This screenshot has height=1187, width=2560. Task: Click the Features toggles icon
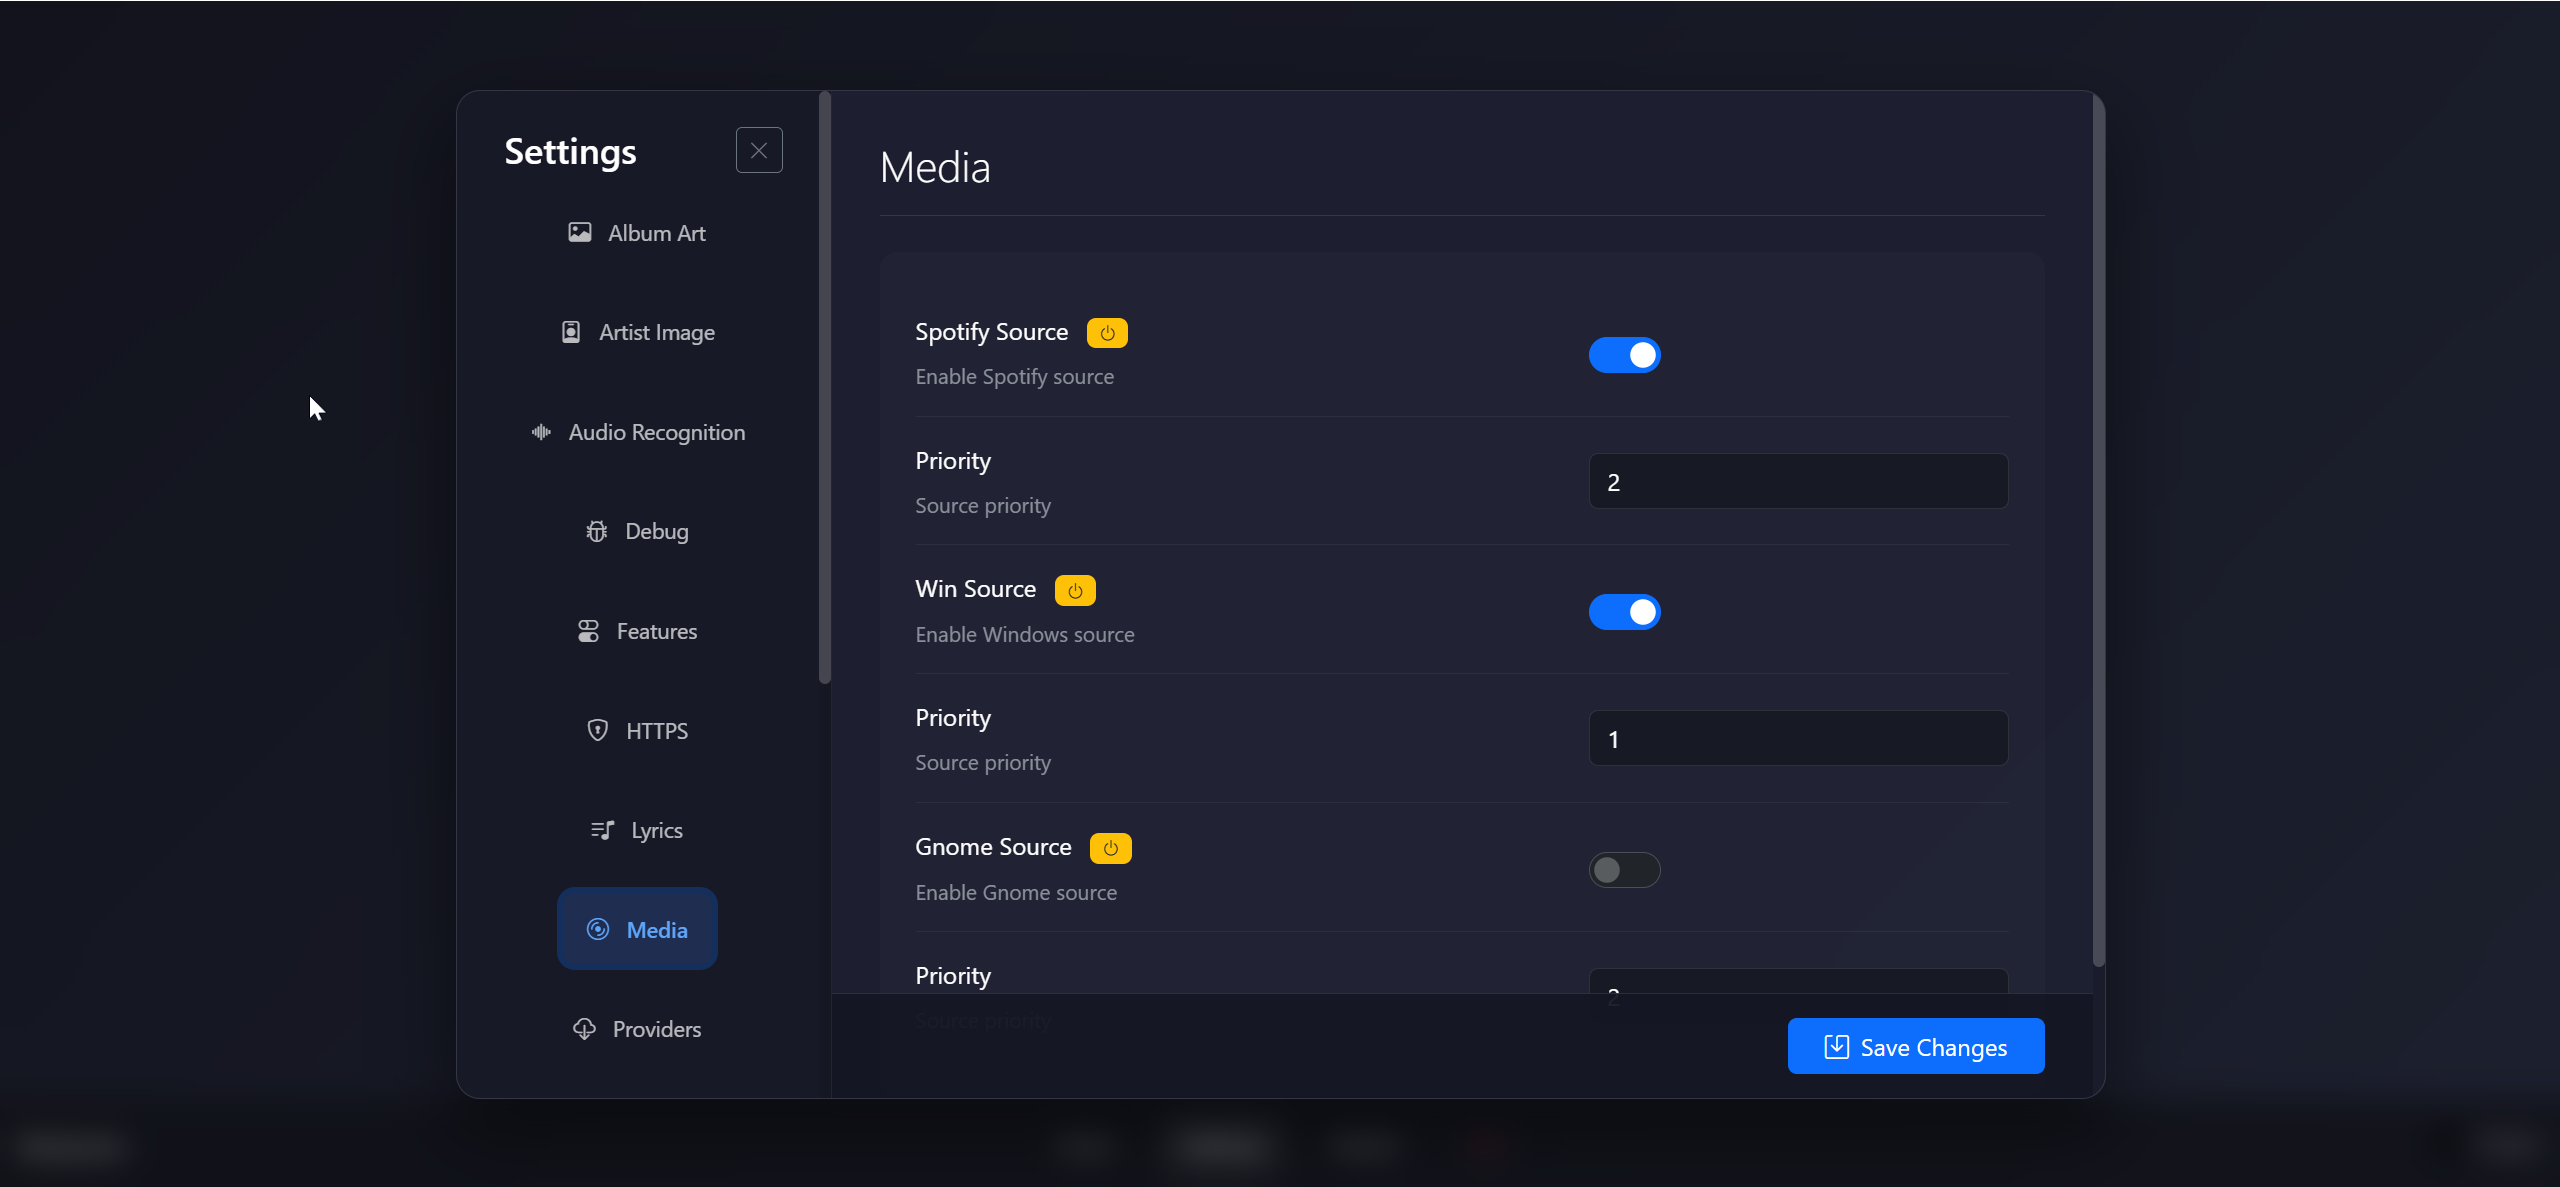588,631
